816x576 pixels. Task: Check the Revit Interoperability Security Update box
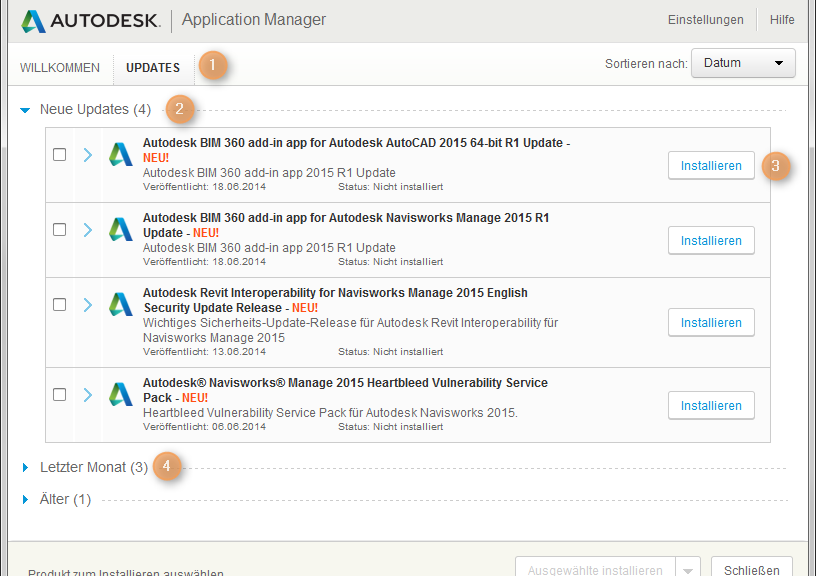59,304
